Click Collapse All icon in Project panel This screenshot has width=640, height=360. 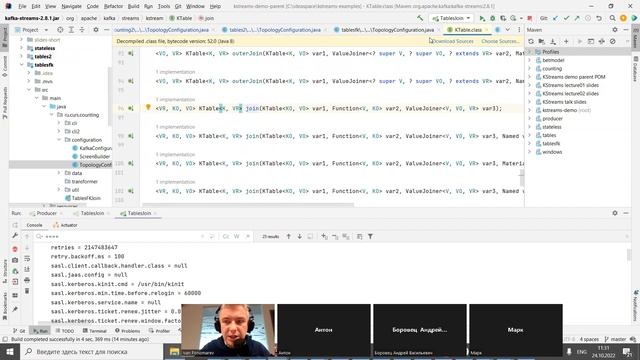click(82, 30)
